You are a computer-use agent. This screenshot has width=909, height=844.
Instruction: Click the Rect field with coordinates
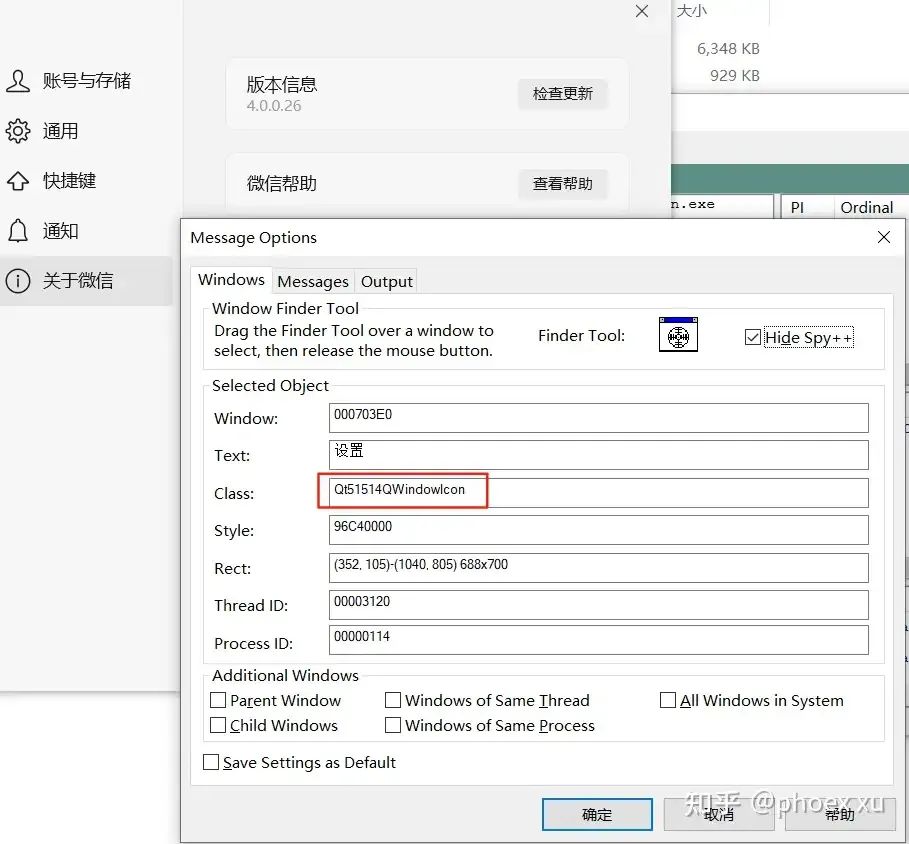tap(599, 568)
